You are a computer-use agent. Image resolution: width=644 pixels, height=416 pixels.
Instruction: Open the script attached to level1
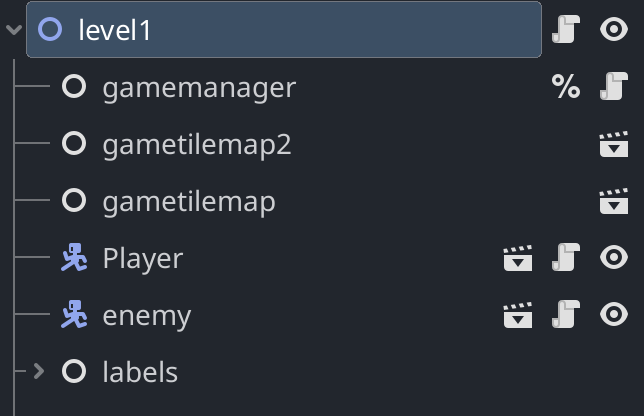click(566, 29)
